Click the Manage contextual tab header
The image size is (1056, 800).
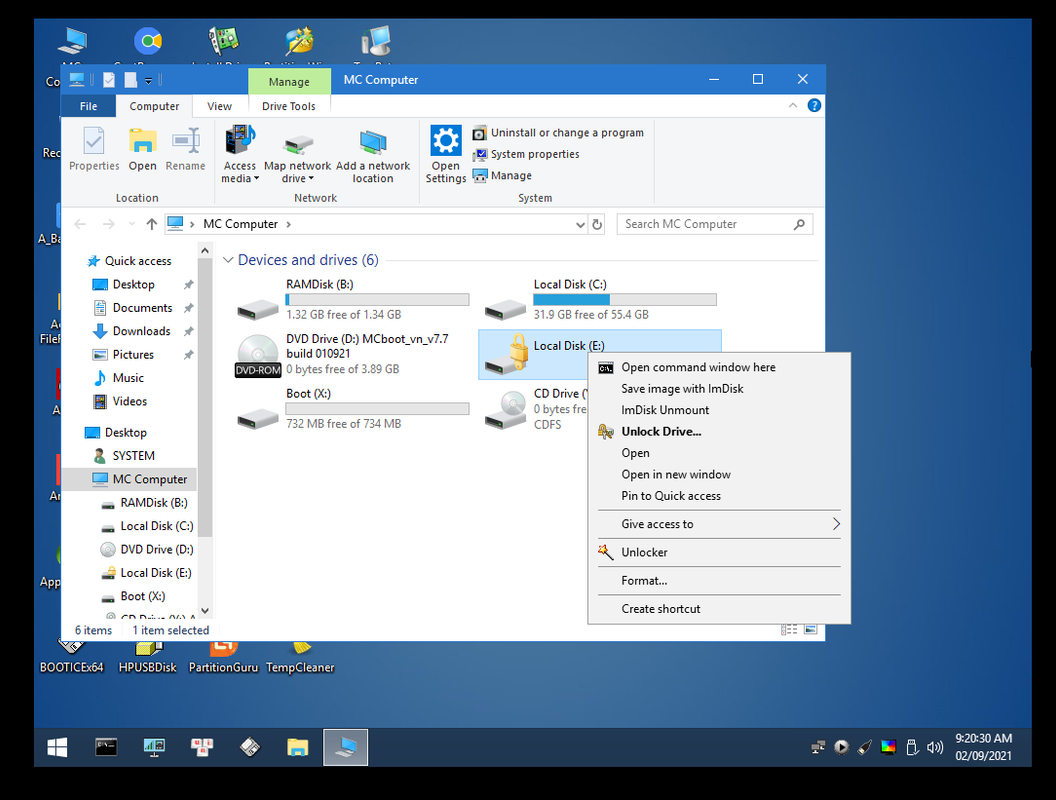[289, 81]
